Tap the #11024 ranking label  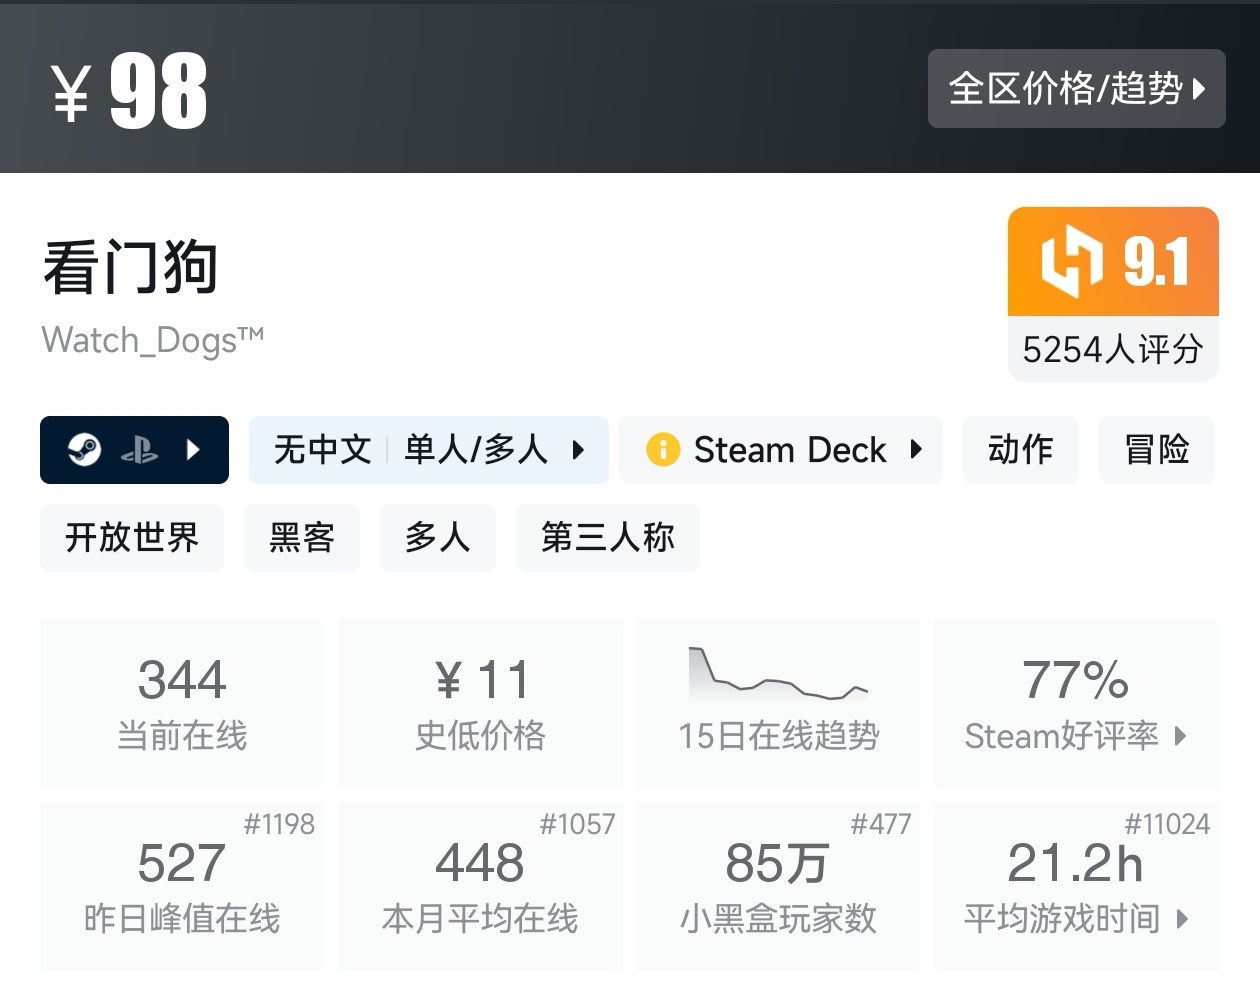pyautogui.click(x=1167, y=824)
